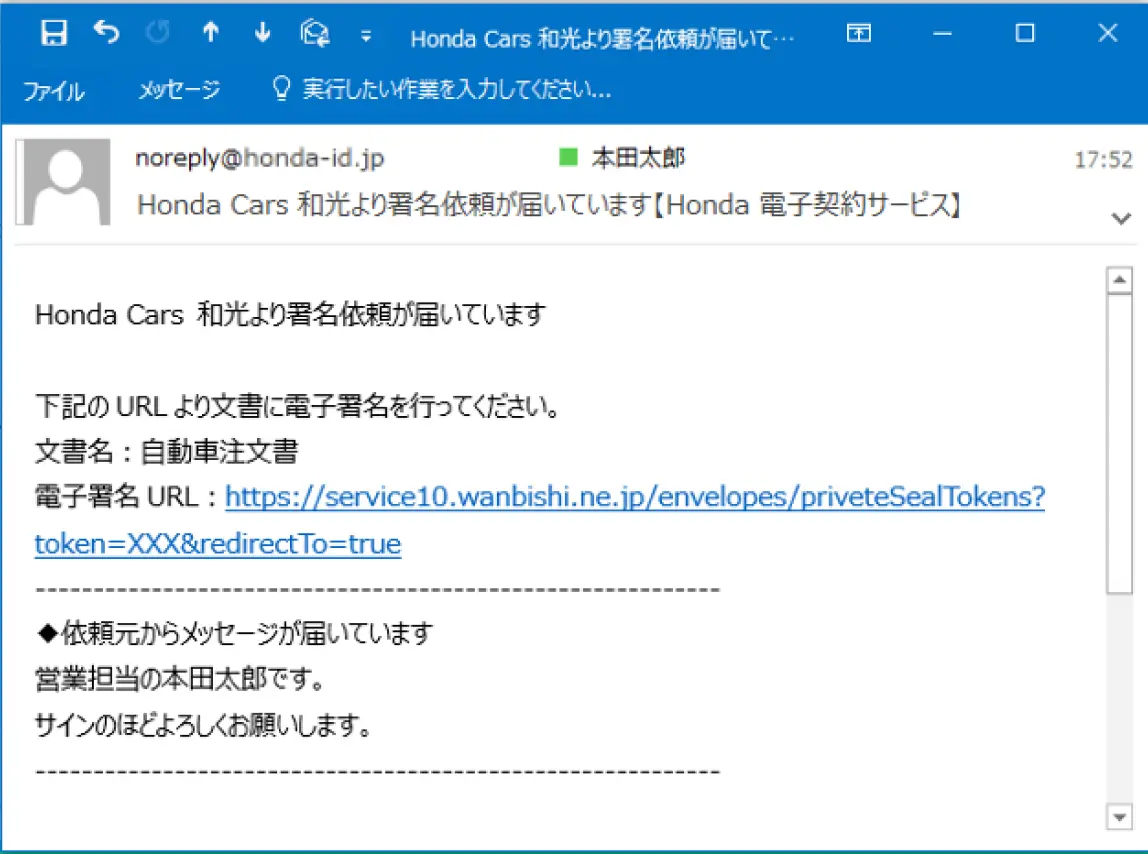Close the message window
This screenshot has width=1148, height=854.
[x=1108, y=32]
